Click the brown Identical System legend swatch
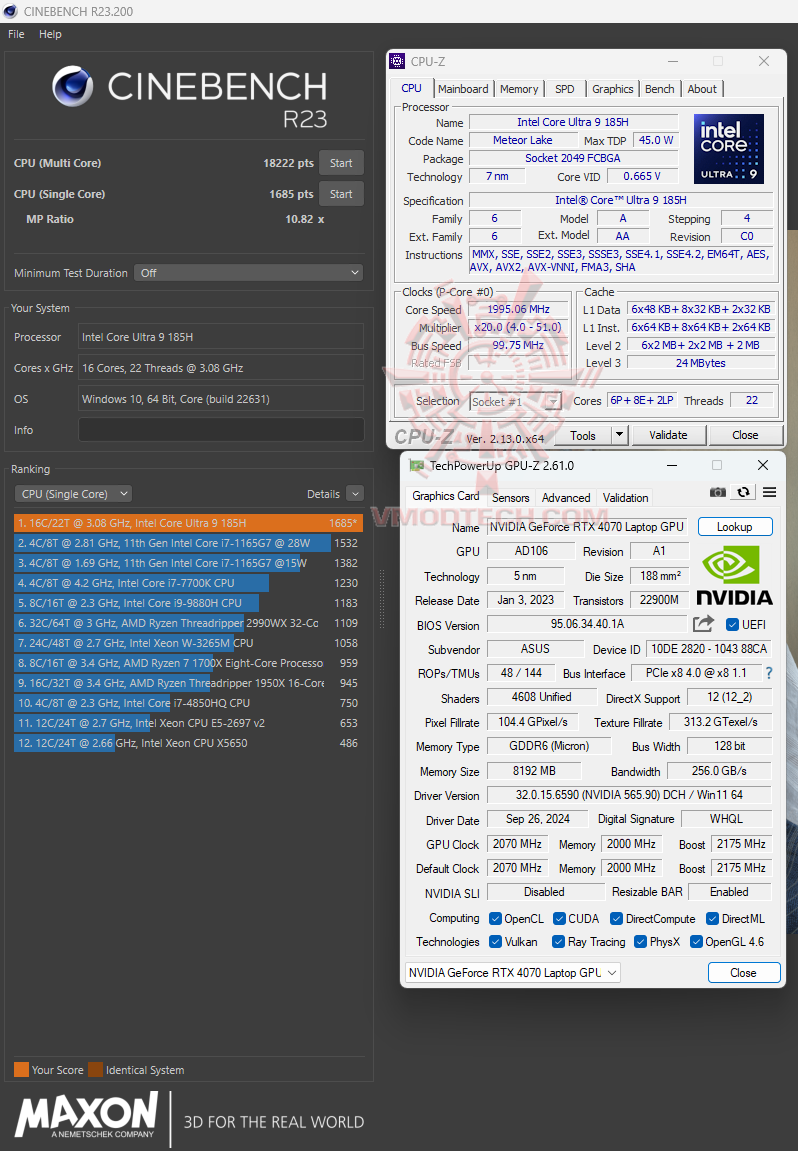The height and width of the screenshot is (1151, 798). tap(95, 1070)
